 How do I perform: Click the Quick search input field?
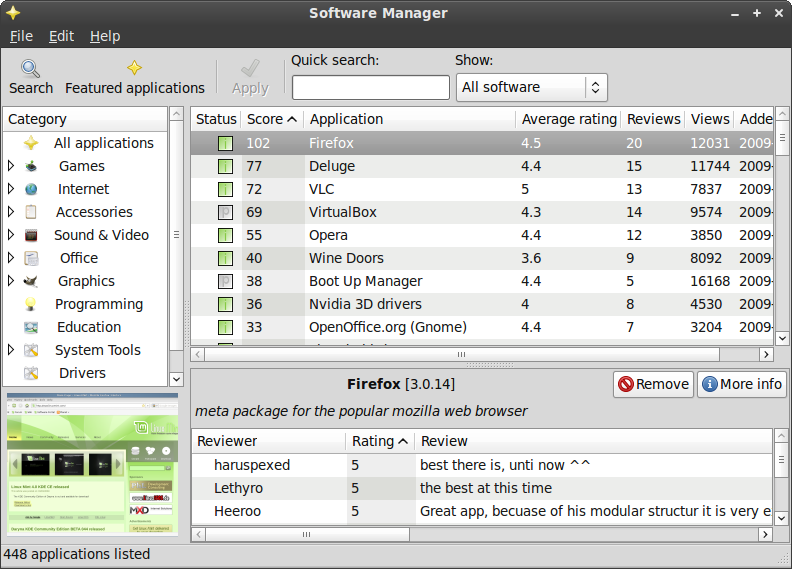click(371, 88)
